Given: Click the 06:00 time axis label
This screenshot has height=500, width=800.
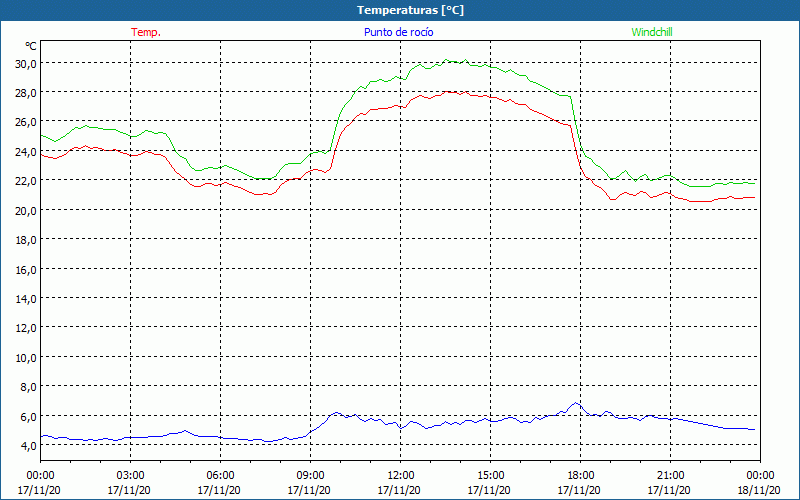Looking at the screenshot, I should click(220, 476).
